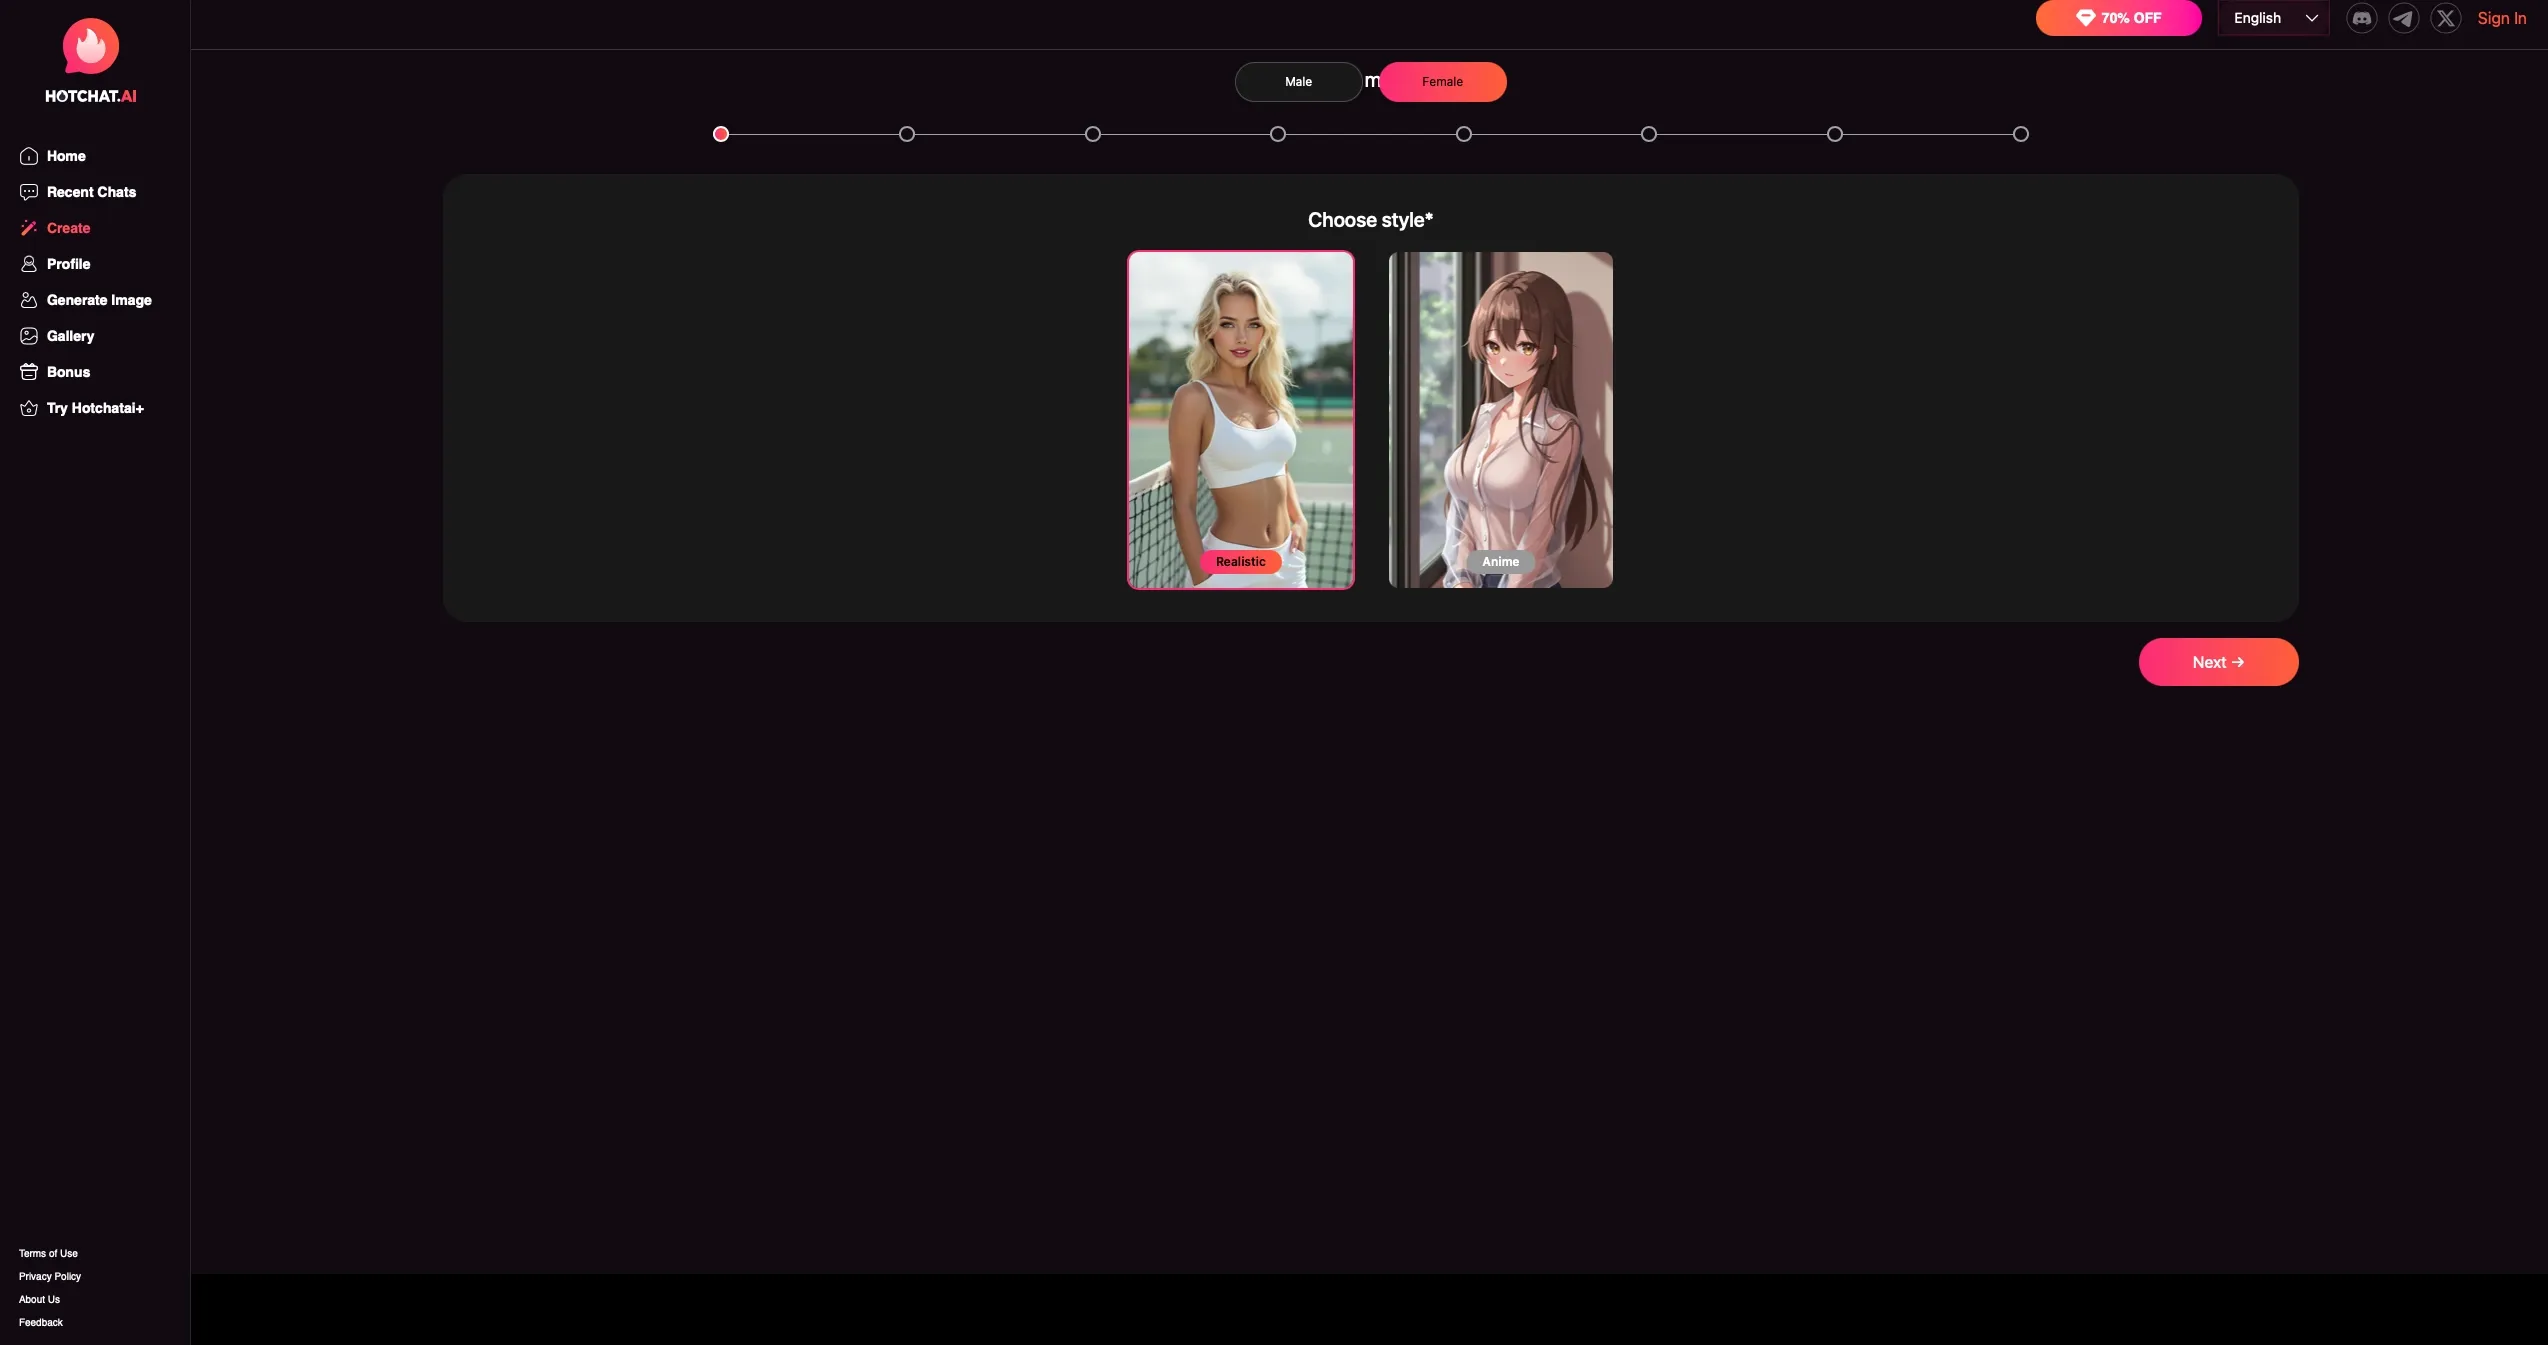Screen dimensions: 2548x1345
Task: Click the Gallery picture icon
Action: (x=29, y=336)
